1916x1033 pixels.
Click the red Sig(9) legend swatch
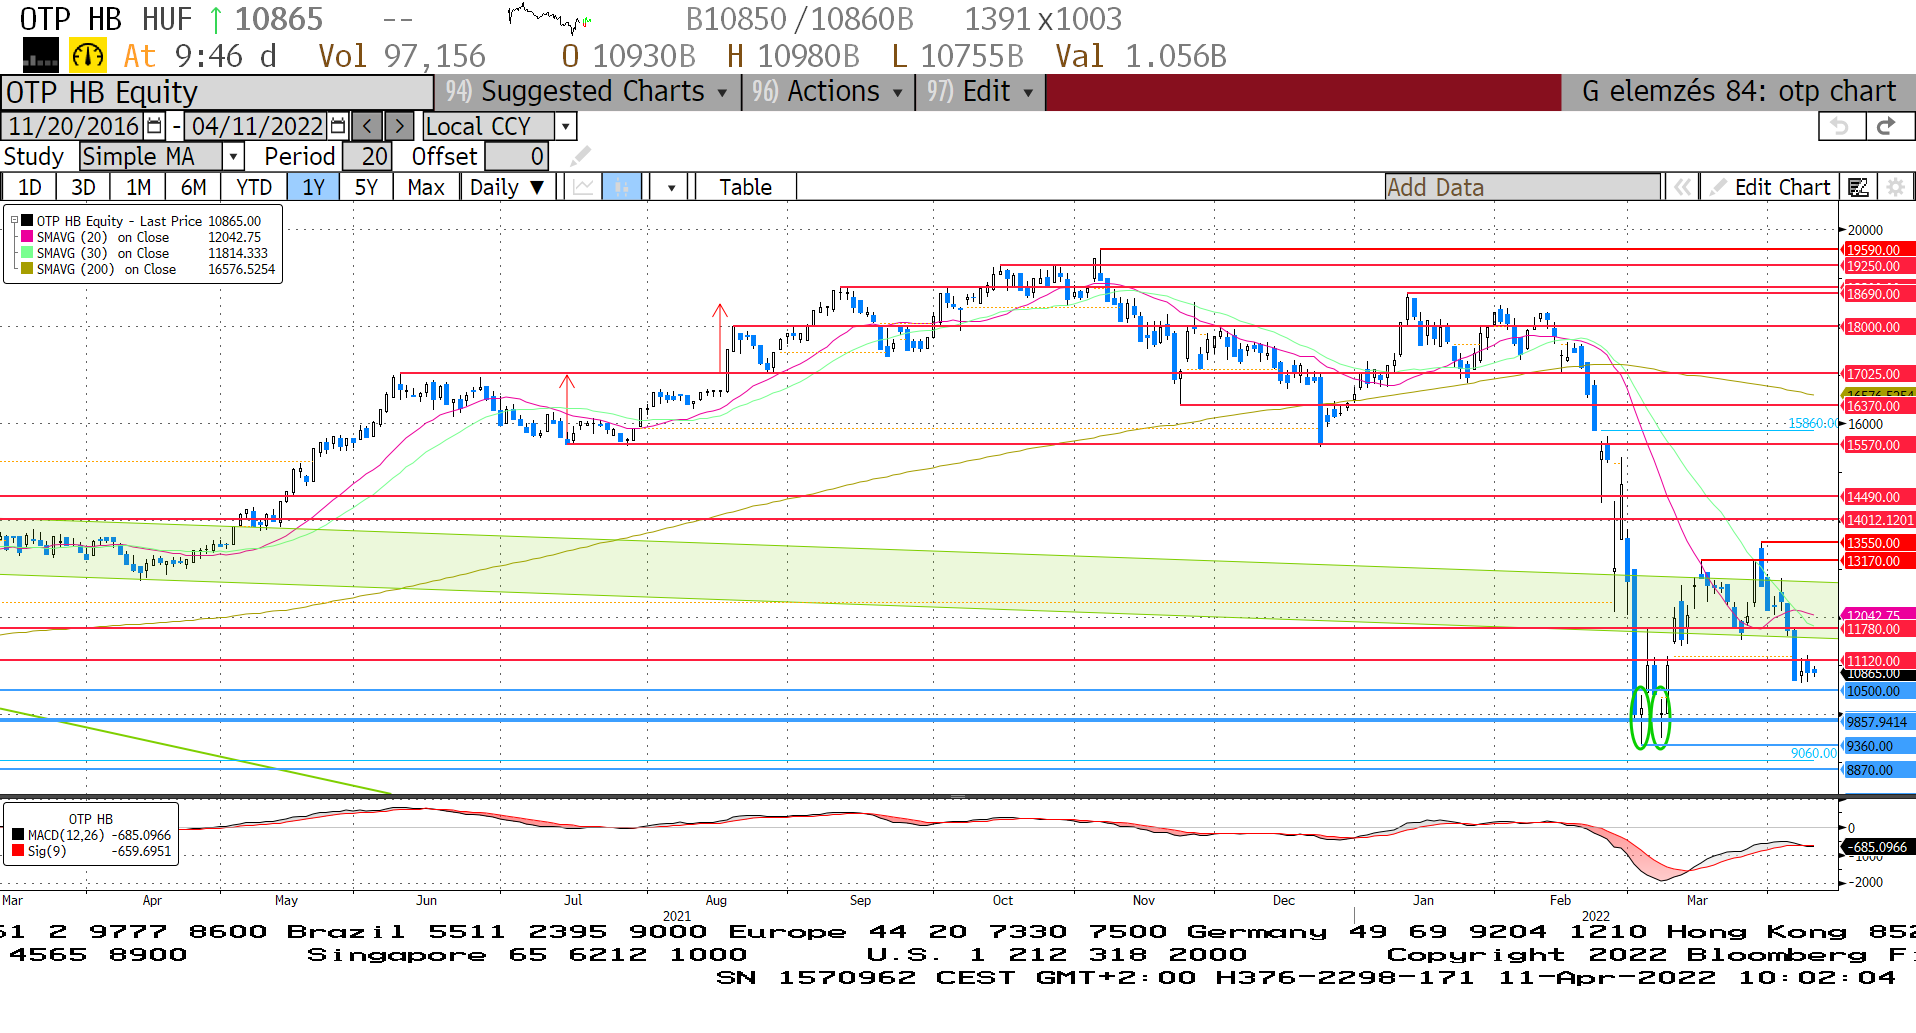pyautogui.click(x=18, y=851)
